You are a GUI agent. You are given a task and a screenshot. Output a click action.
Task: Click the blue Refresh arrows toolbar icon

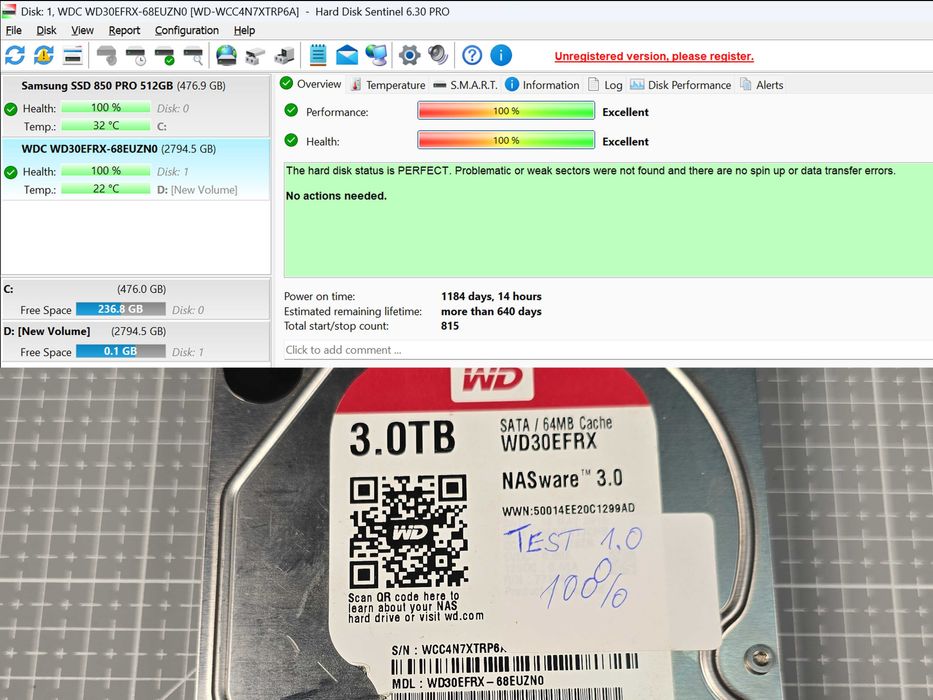pyautogui.click(x=15, y=55)
